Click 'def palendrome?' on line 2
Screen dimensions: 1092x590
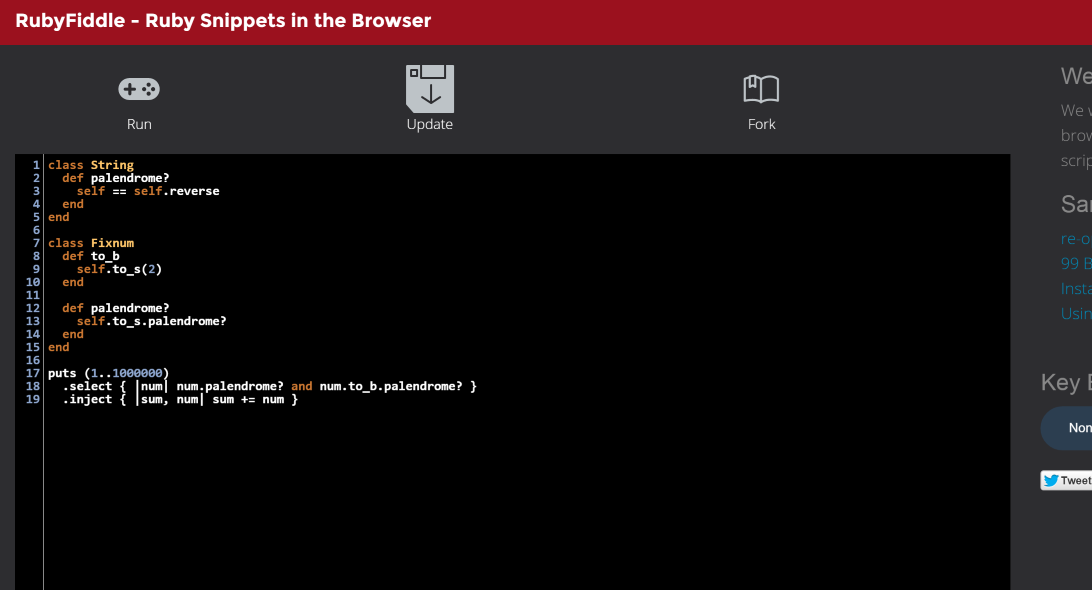116,178
